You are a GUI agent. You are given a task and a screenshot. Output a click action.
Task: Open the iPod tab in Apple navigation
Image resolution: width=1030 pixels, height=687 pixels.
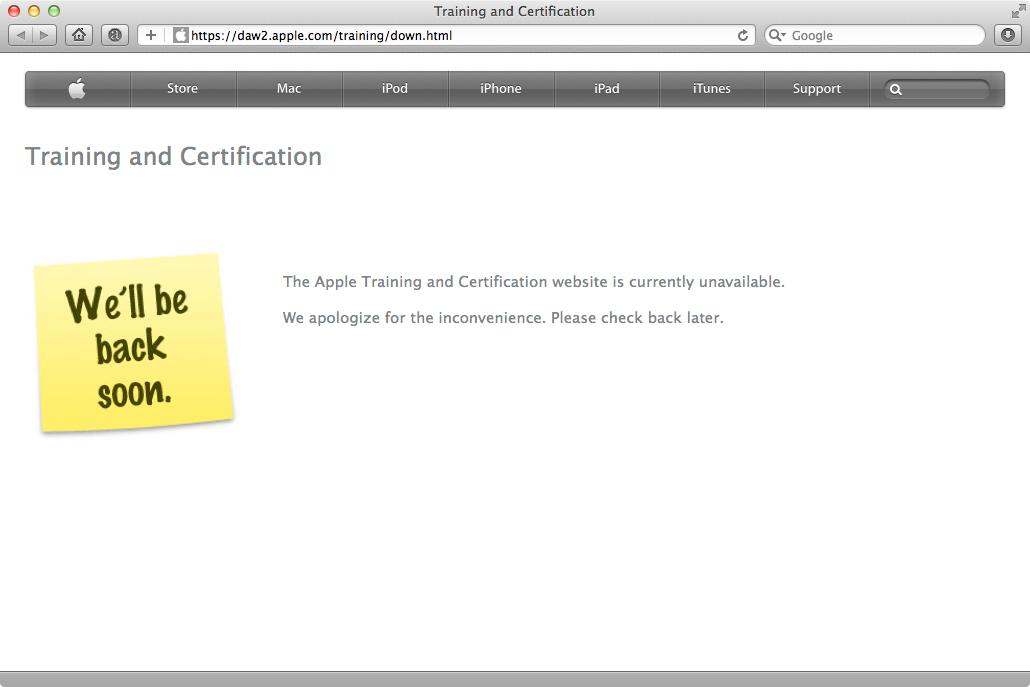tap(395, 89)
